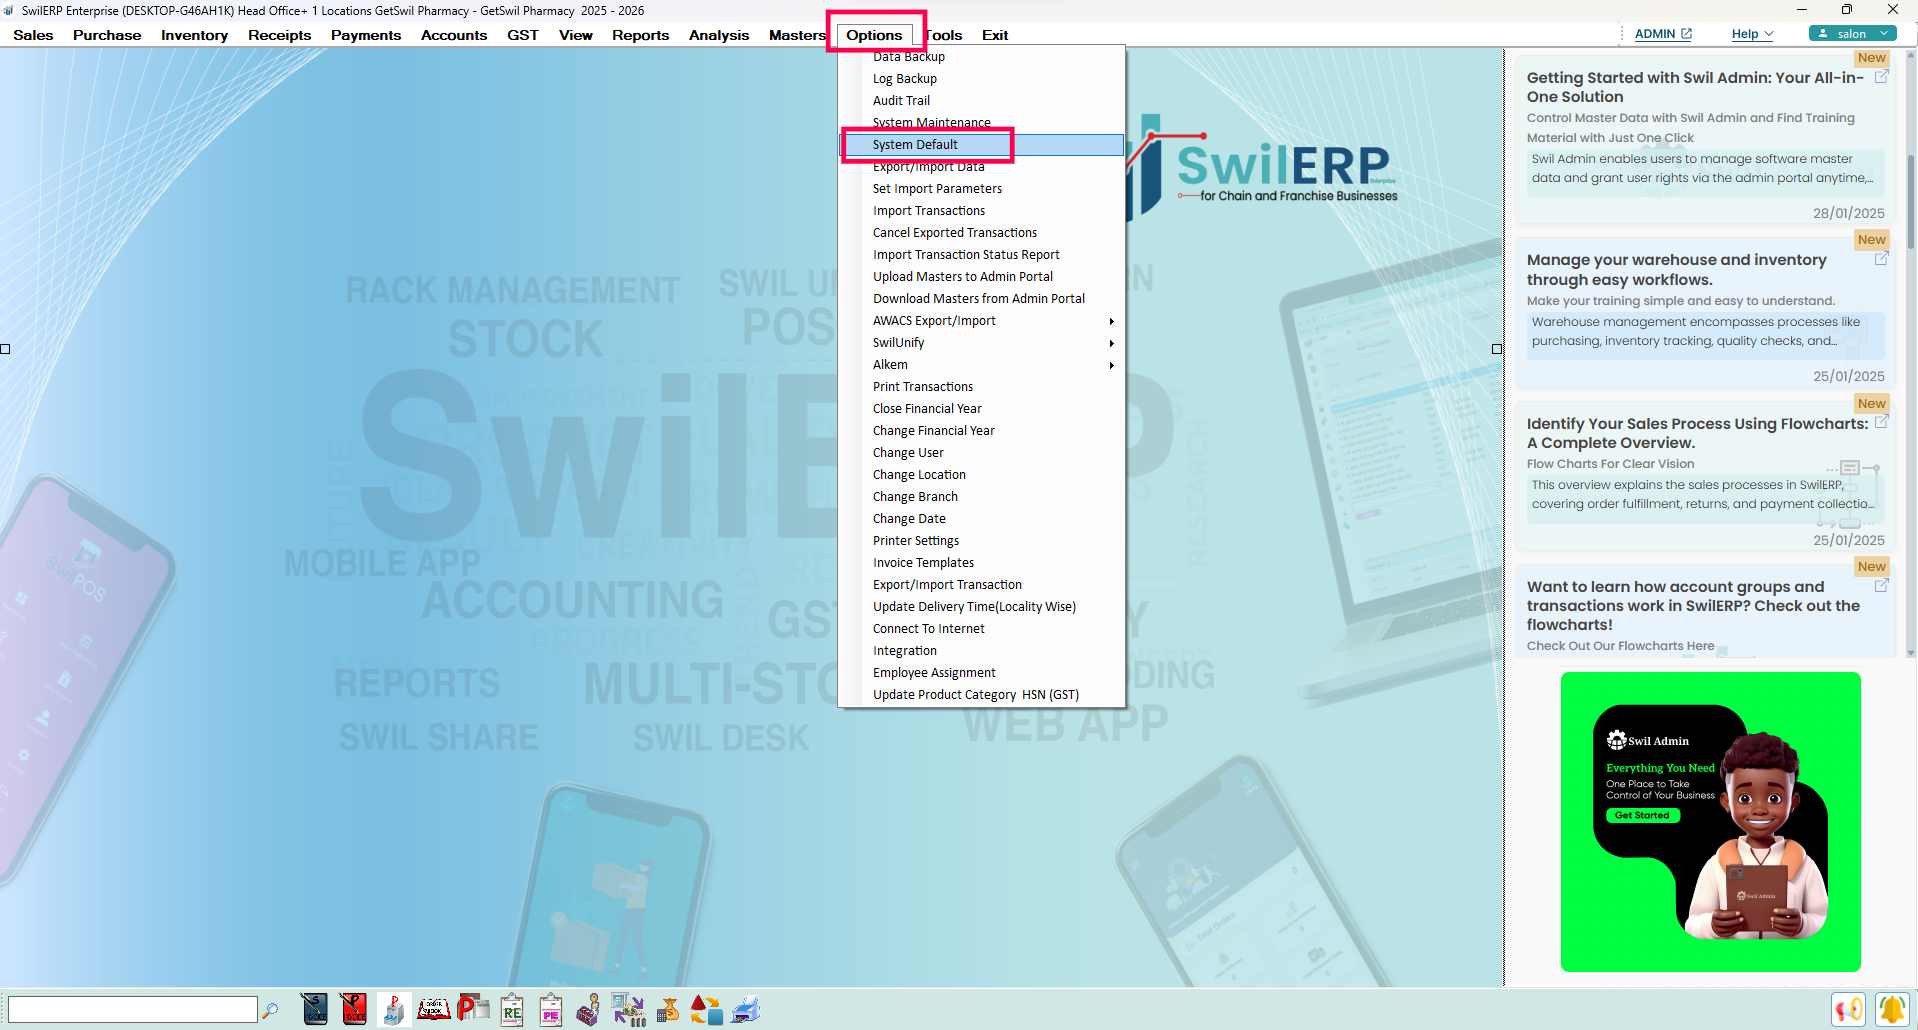This screenshot has height=1030, width=1918.
Task: Open the Order Book toolbar icon
Action: [433, 1009]
